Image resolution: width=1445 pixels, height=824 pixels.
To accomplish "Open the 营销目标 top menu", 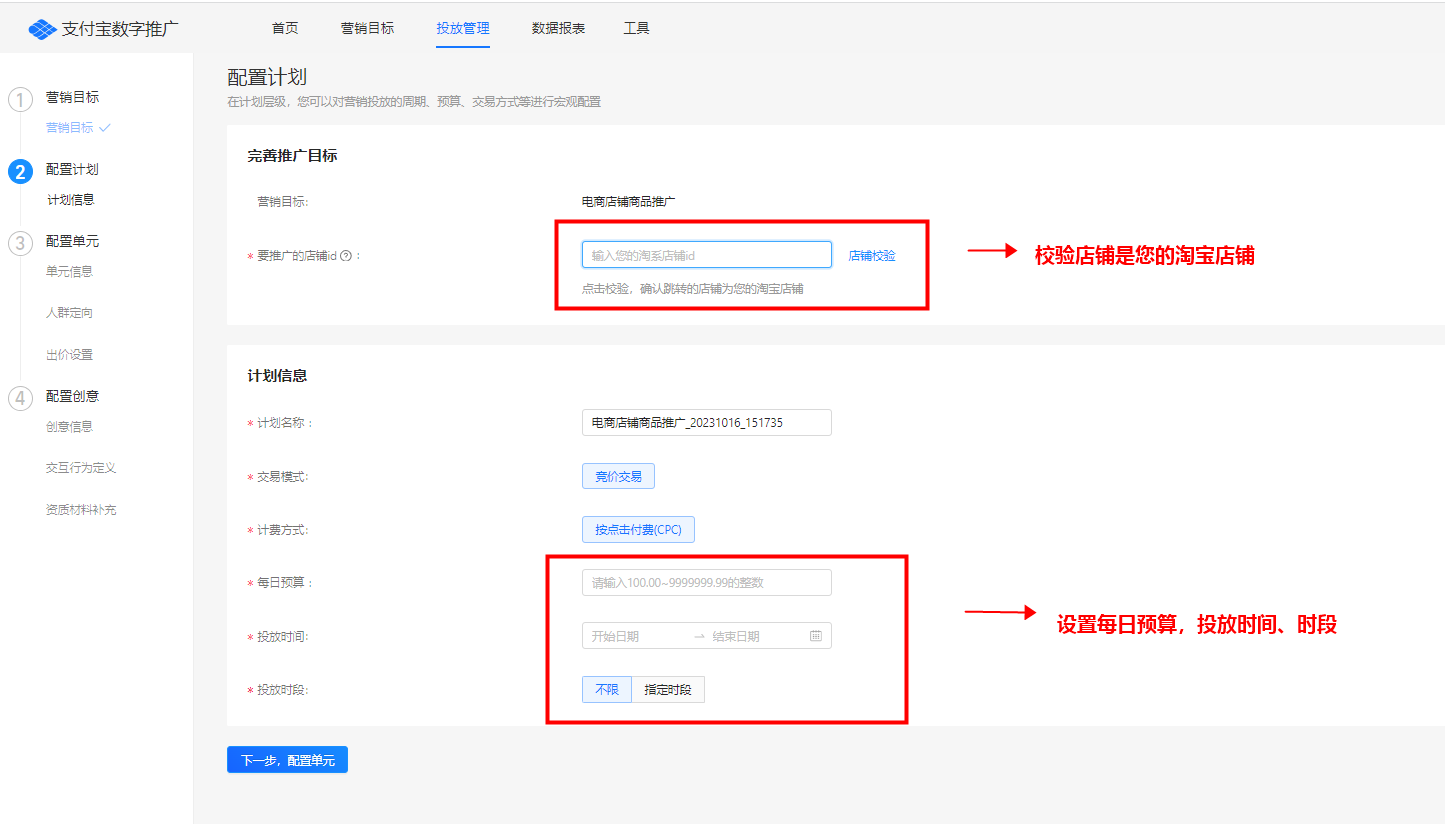I will 367,28.
